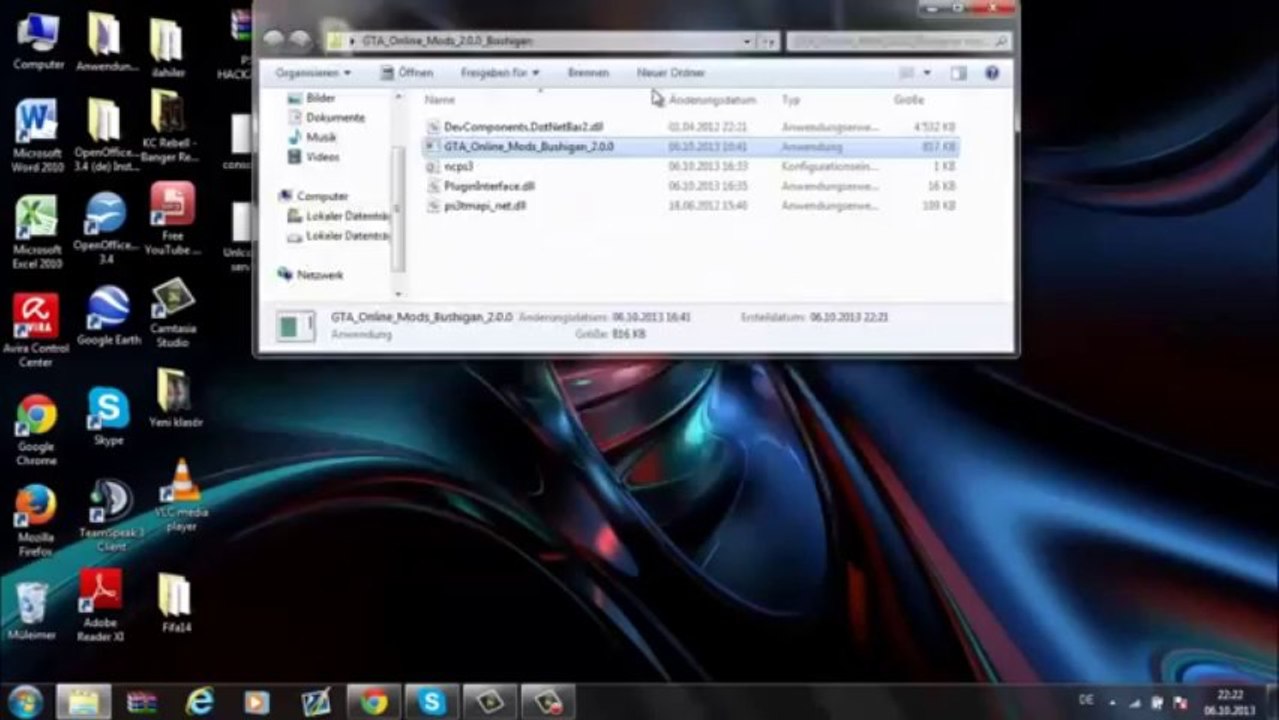
Task: Select Dokumente in navigation pane
Action: click(326, 117)
